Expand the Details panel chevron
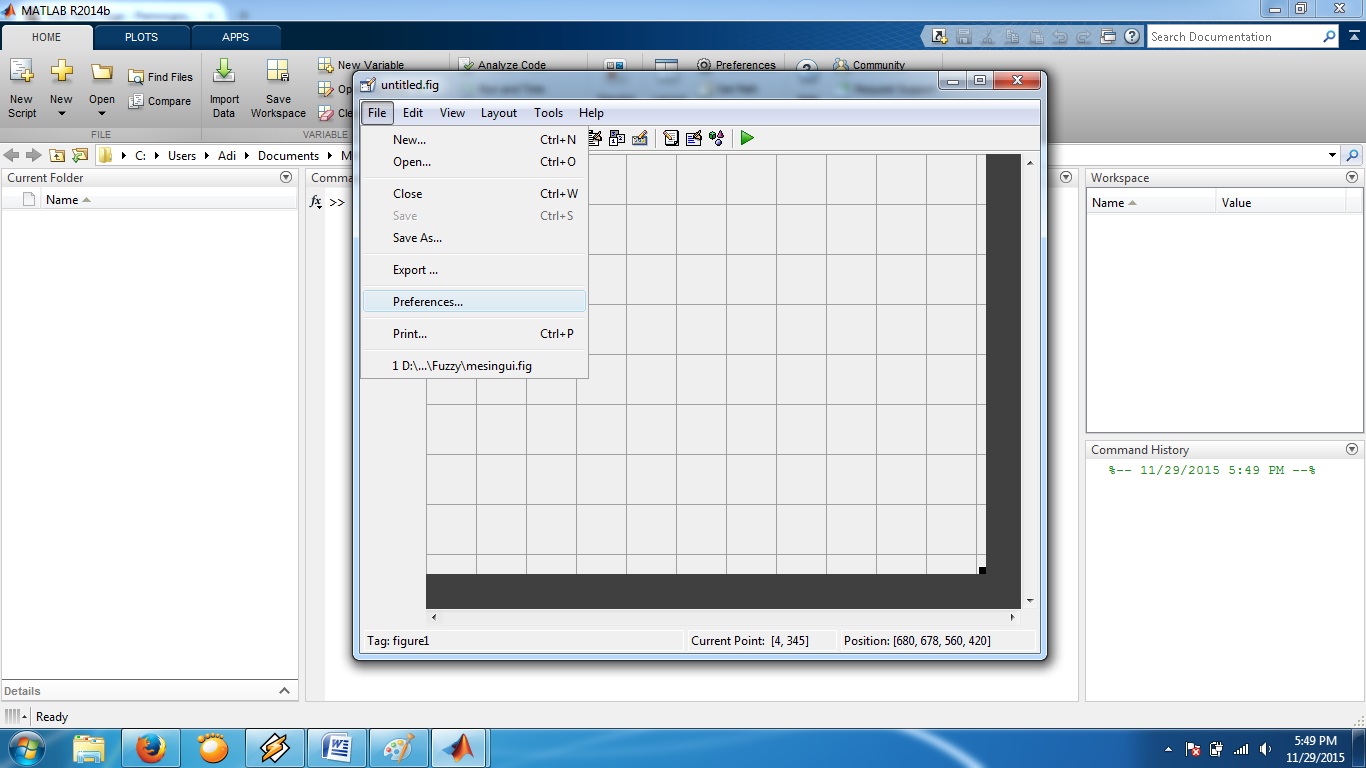The image size is (1366, 768). click(284, 691)
